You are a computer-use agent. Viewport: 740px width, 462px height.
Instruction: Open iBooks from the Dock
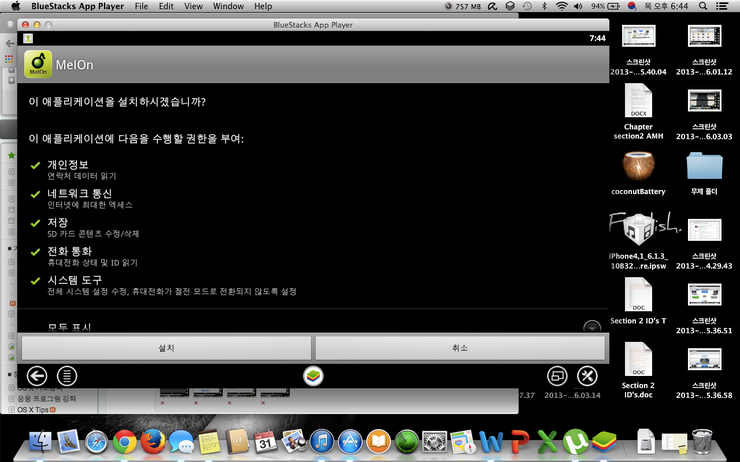pos(378,443)
